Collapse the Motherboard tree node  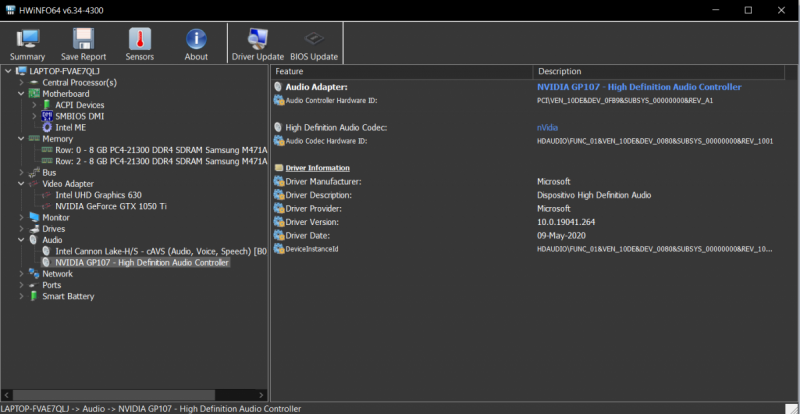pos(21,93)
